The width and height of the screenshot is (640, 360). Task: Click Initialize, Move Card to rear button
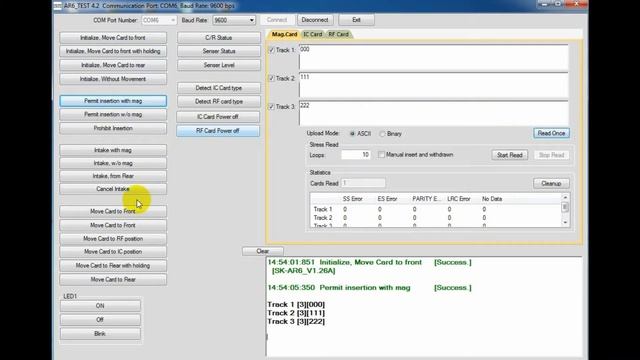(x=113, y=65)
